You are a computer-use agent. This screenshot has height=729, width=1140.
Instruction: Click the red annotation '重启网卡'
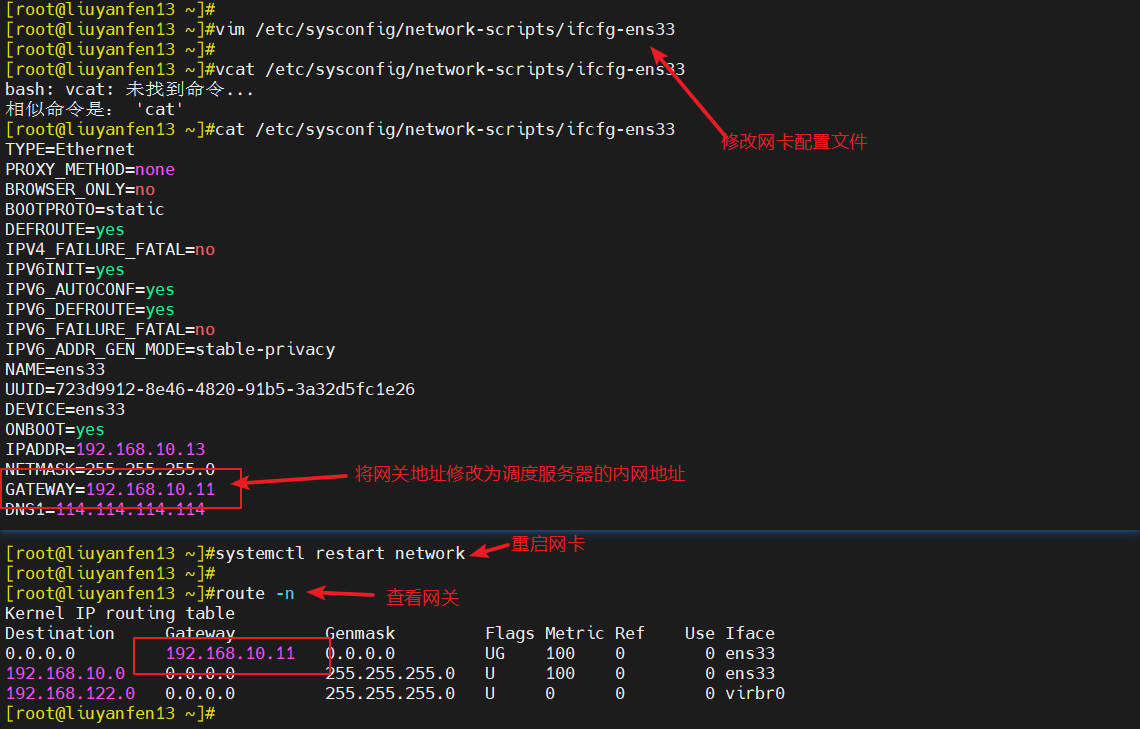(x=548, y=545)
